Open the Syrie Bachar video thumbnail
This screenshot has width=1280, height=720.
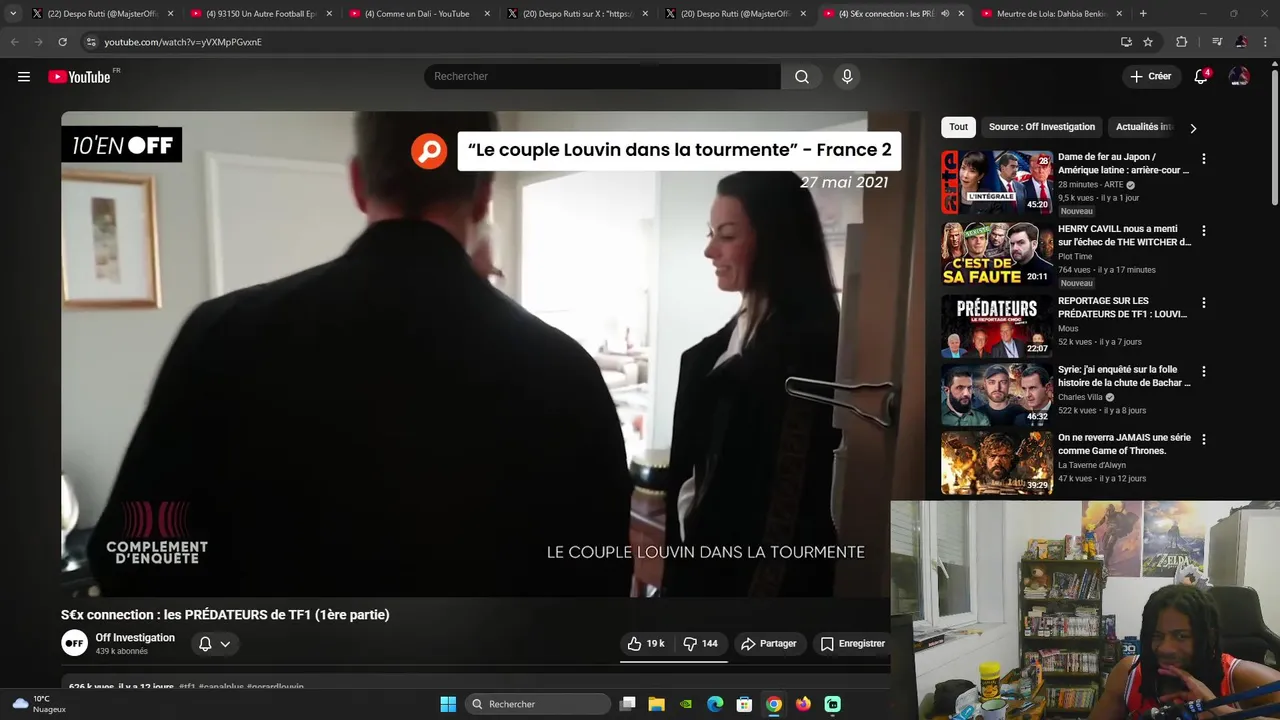(996, 394)
